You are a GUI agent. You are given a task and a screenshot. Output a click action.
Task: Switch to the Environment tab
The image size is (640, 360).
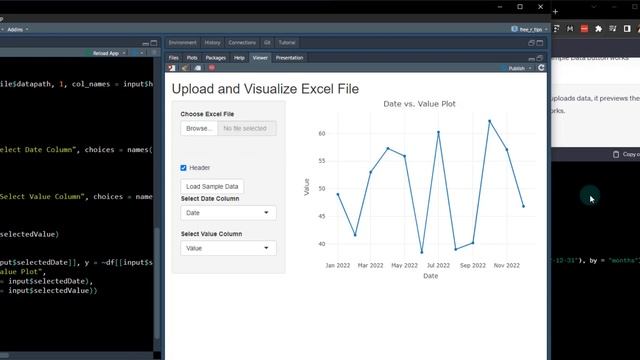(x=182, y=42)
